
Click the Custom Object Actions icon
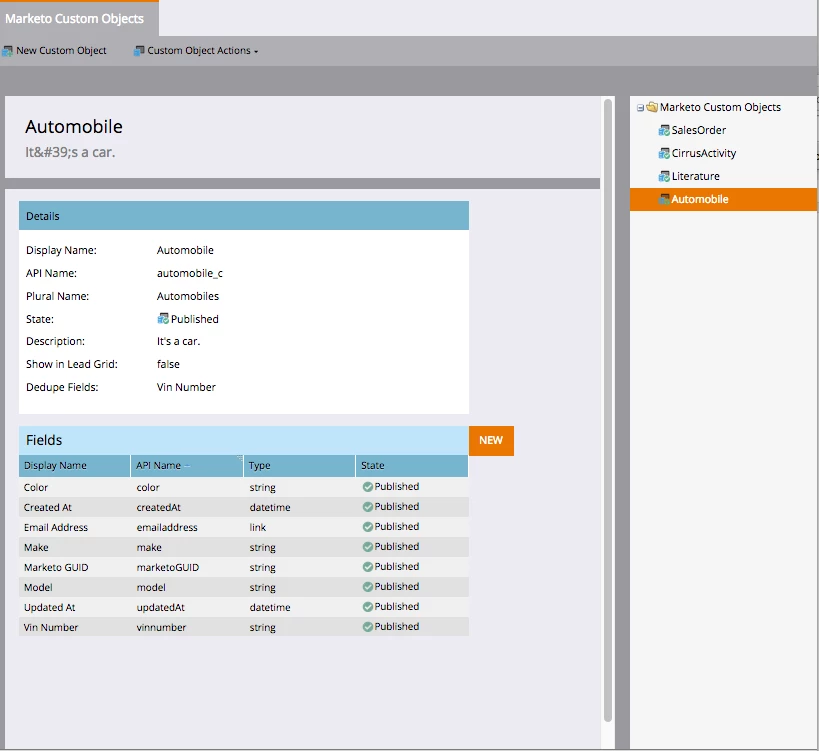point(139,51)
